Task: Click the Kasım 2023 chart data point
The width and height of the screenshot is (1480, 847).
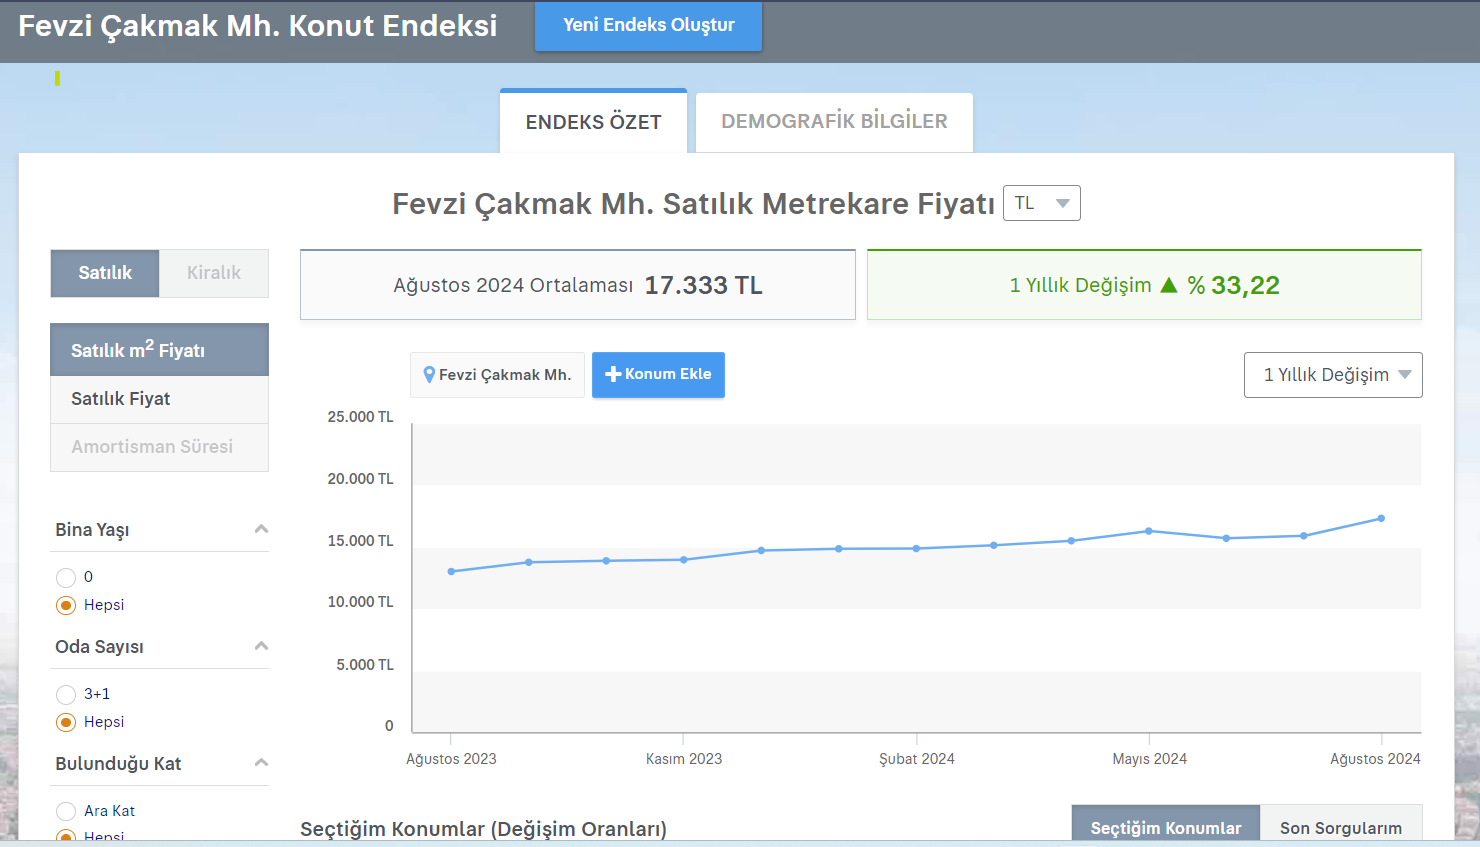Action: click(x=684, y=560)
